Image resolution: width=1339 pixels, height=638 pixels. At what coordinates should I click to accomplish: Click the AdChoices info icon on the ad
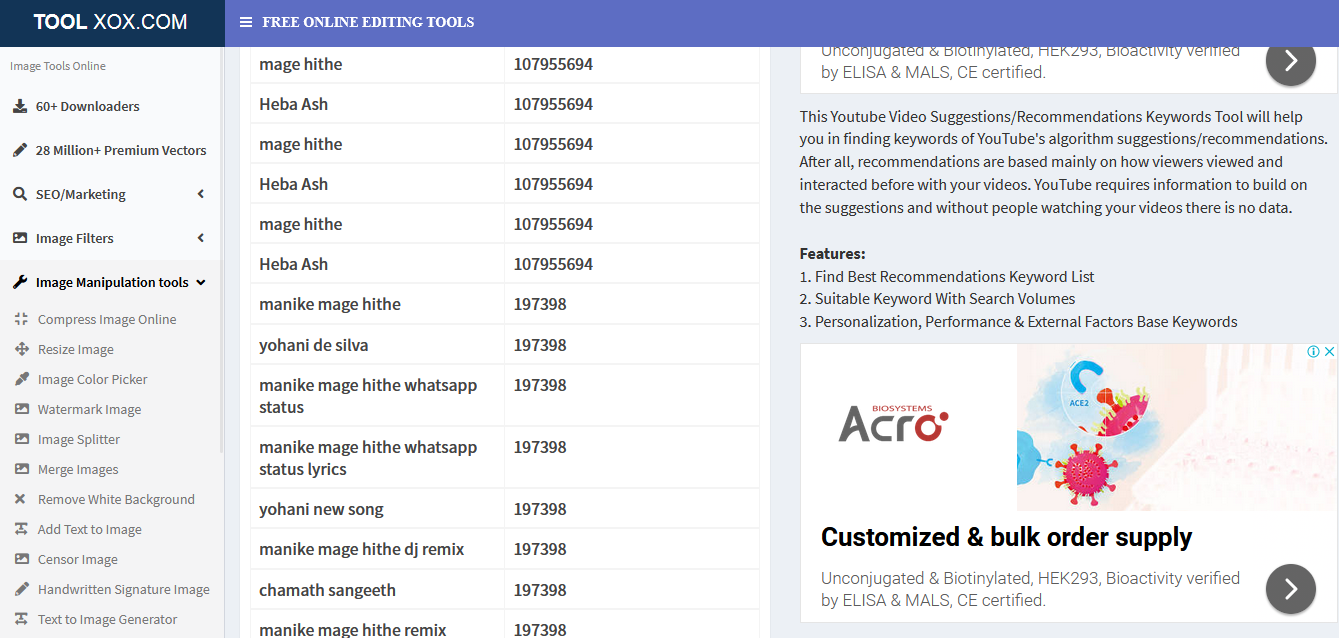pyautogui.click(x=1315, y=351)
